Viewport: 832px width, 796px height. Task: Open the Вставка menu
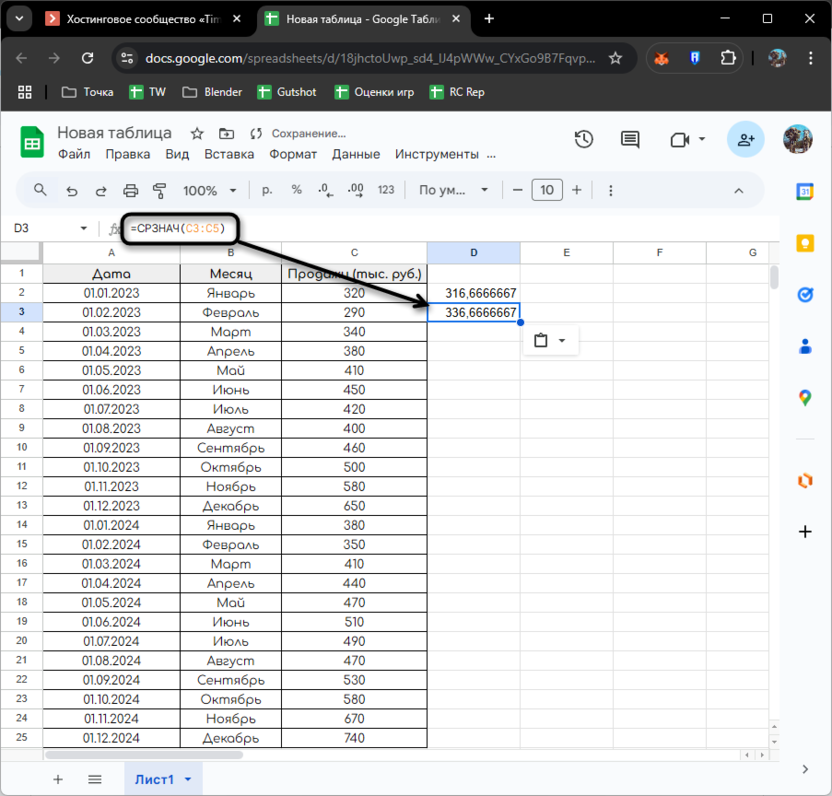click(x=229, y=154)
